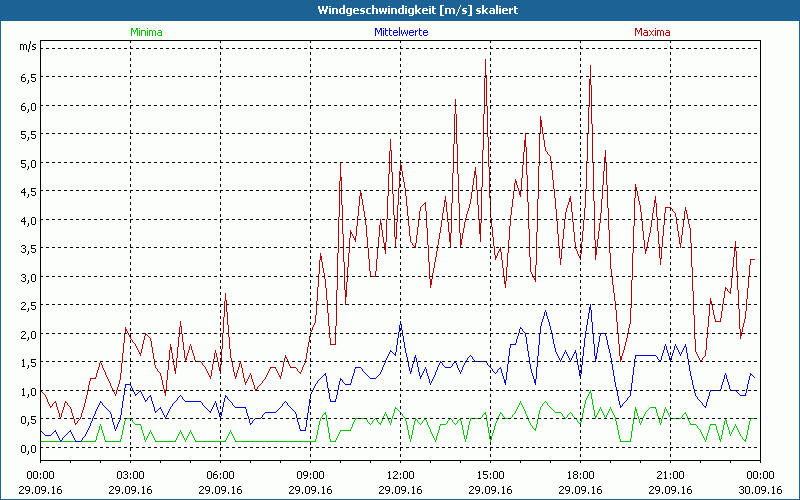Screen dimensions: 800x500
Task: Select the green Minima legend label
Action: (x=146, y=32)
